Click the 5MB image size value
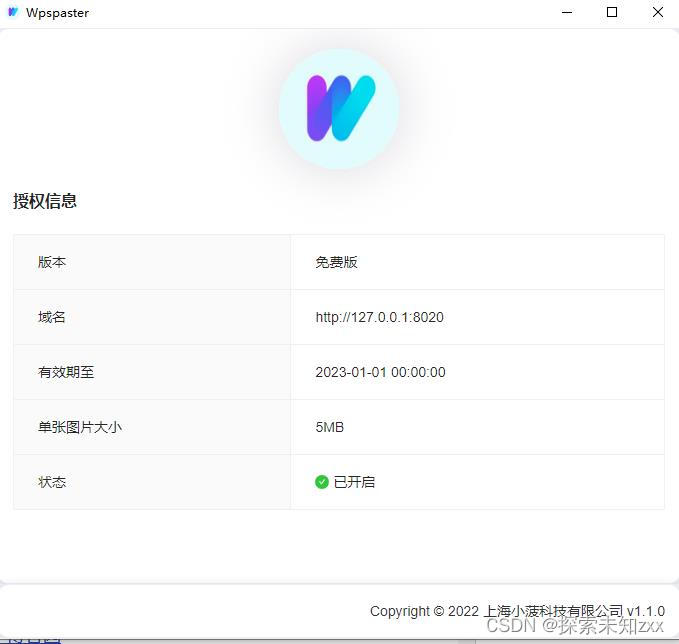Viewport: 679px width, 644px height. click(330, 427)
